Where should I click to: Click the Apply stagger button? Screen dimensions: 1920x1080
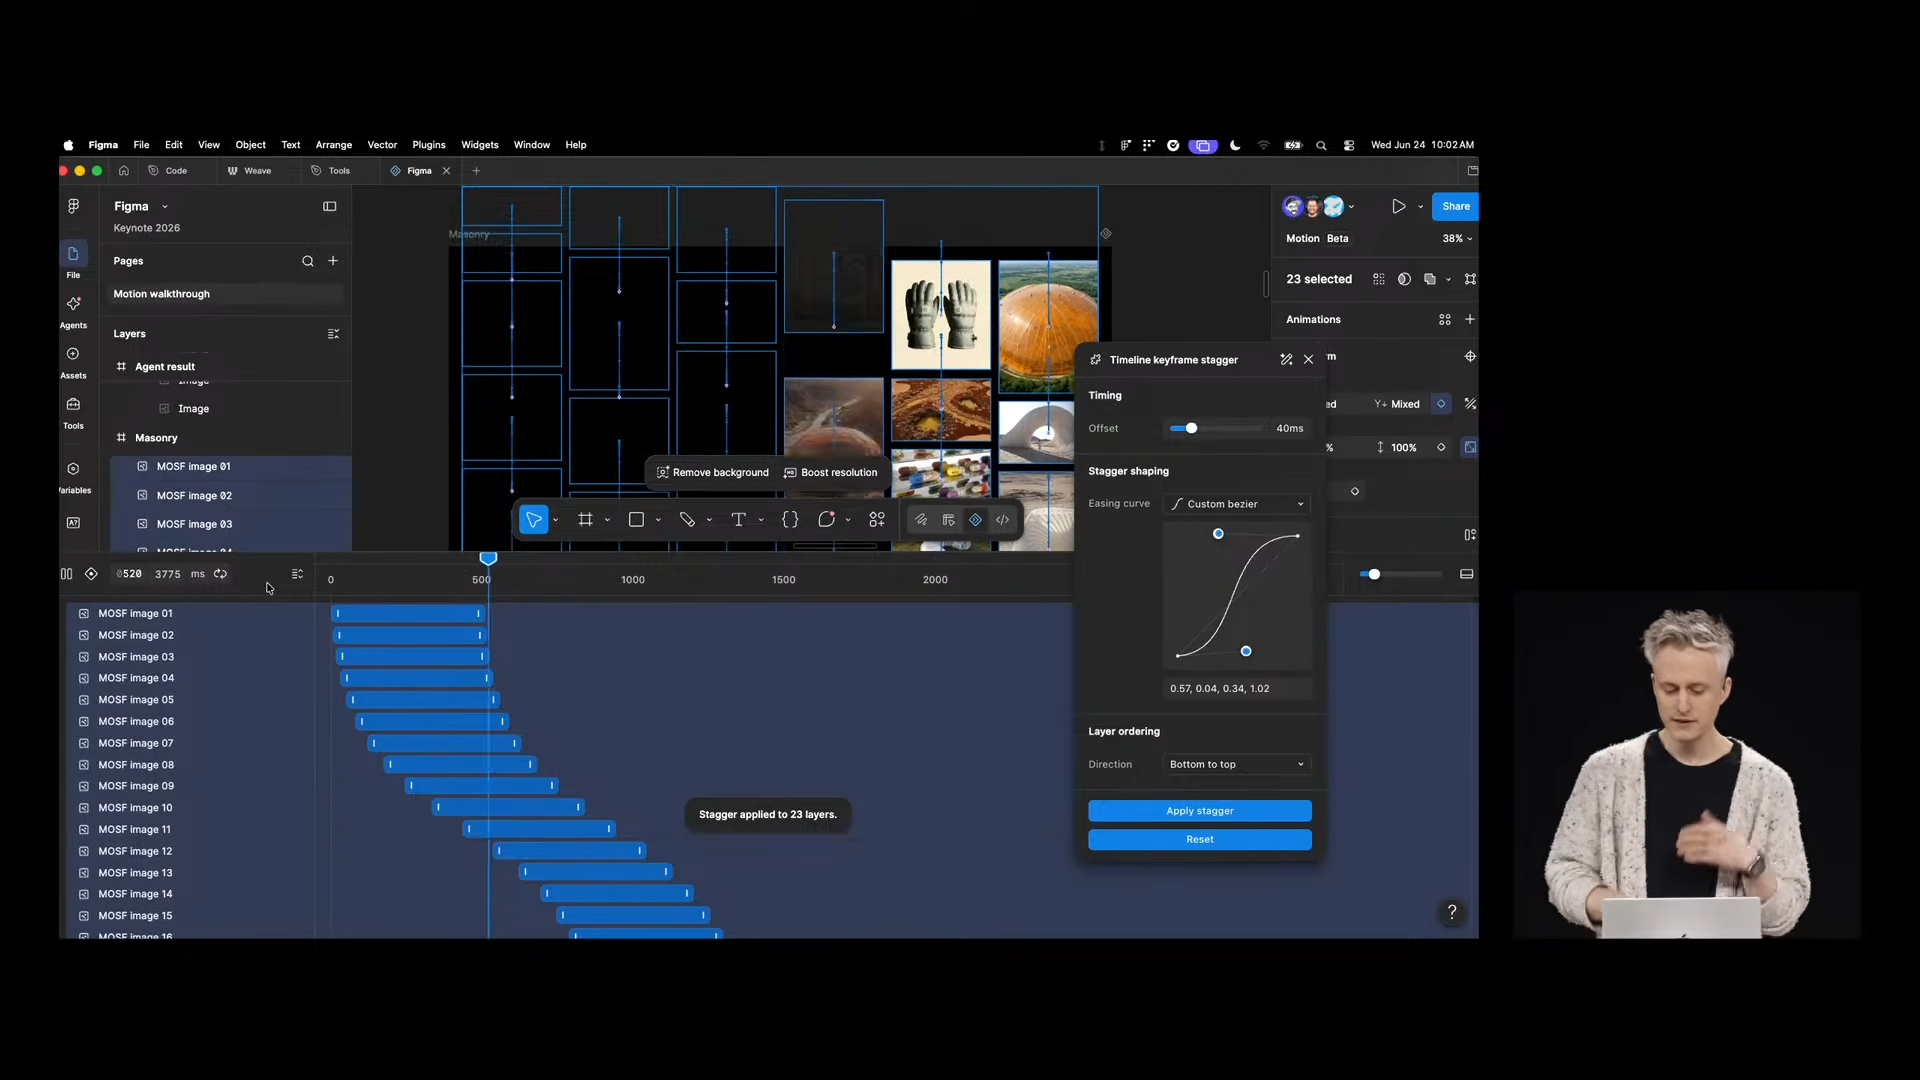(x=1200, y=811)
